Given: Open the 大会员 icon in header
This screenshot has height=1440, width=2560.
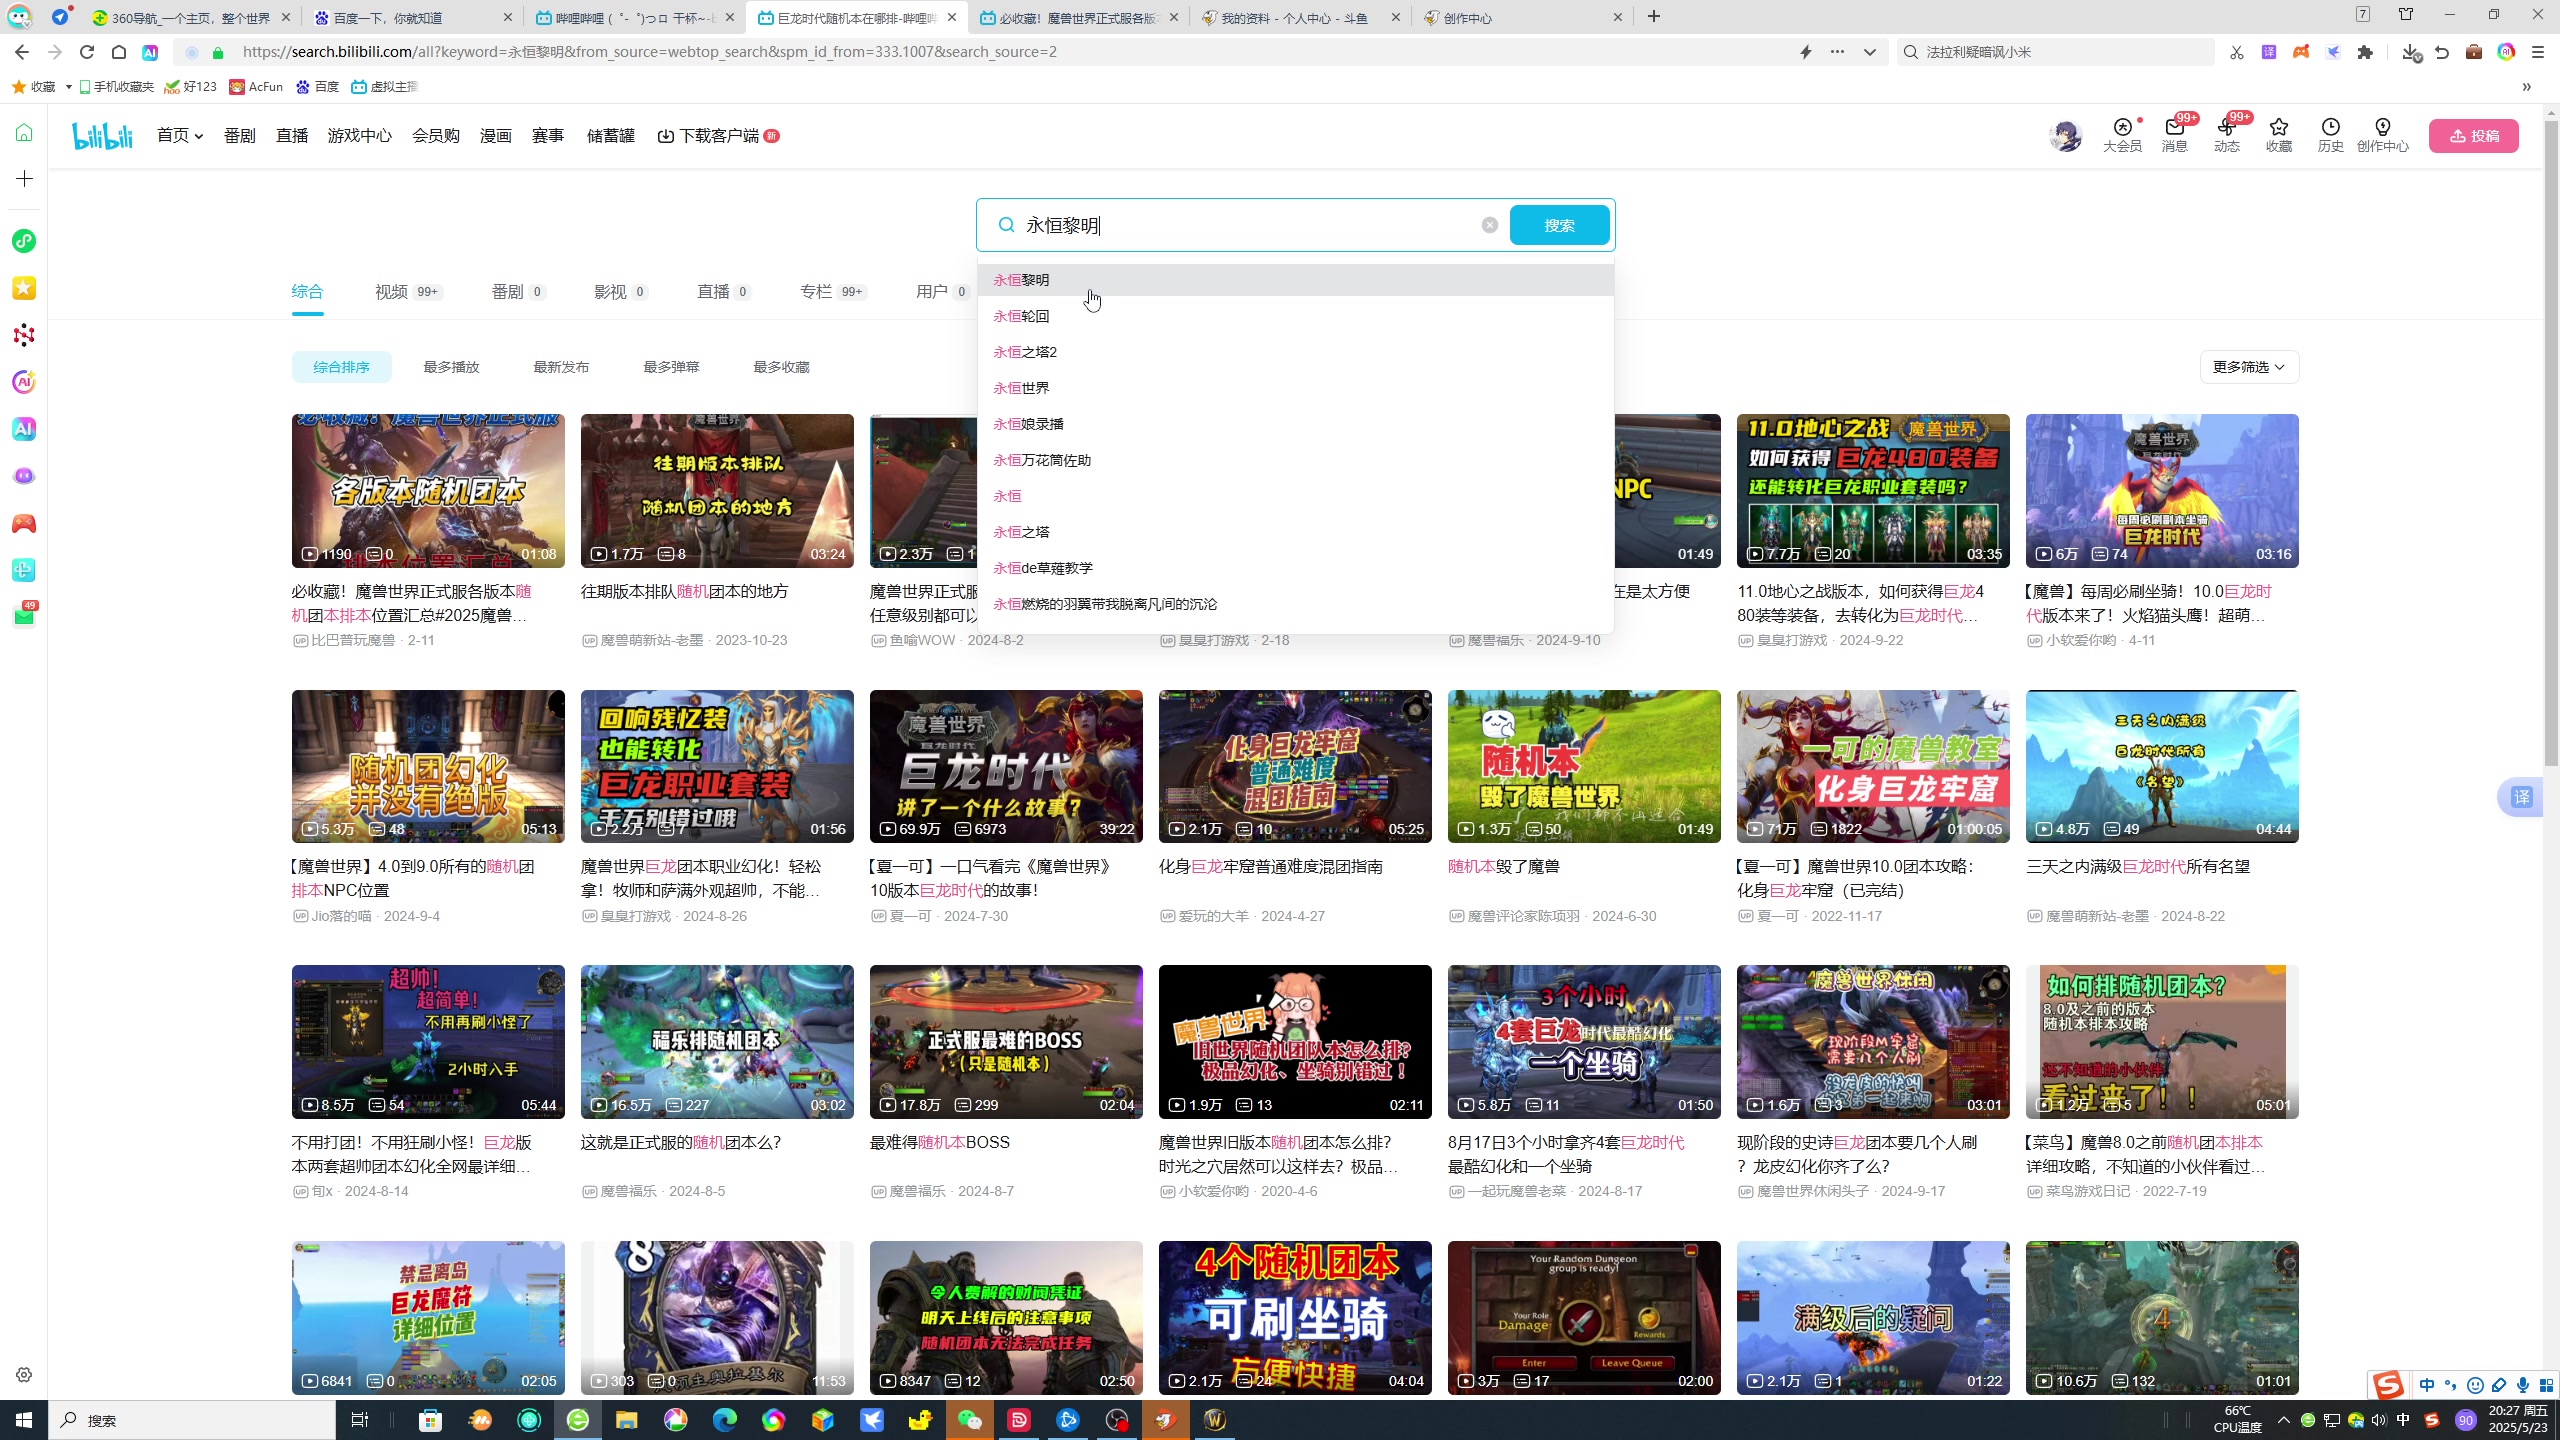Looking at the screenshot, I should 2122,135.
